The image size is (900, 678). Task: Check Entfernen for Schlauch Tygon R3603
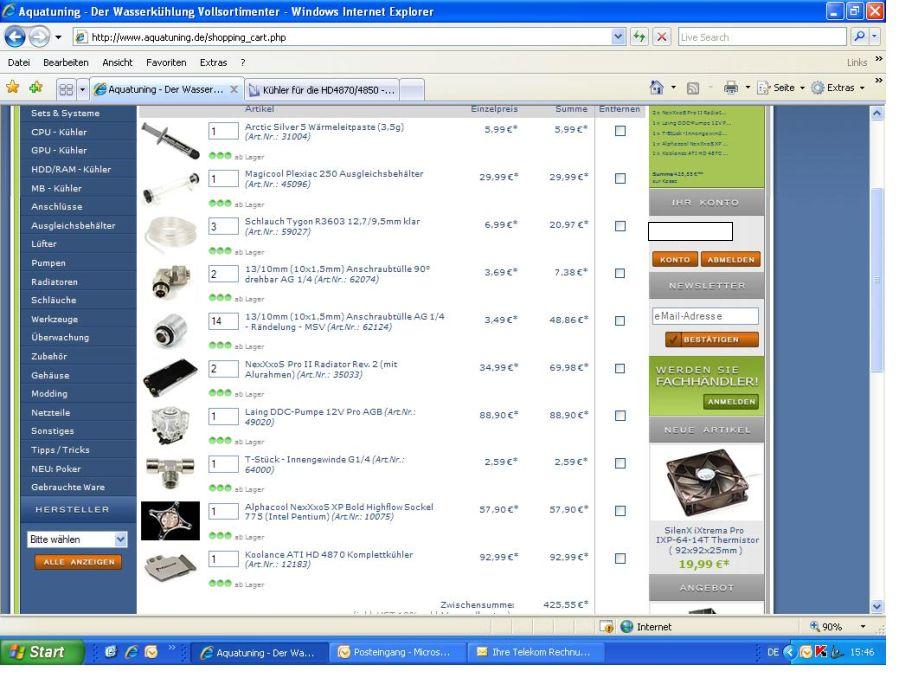pos(620,226)
